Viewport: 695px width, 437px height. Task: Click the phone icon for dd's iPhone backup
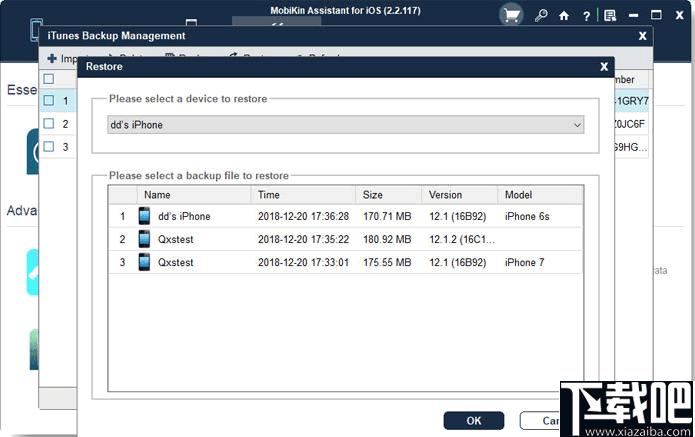(x=144, y=216)
